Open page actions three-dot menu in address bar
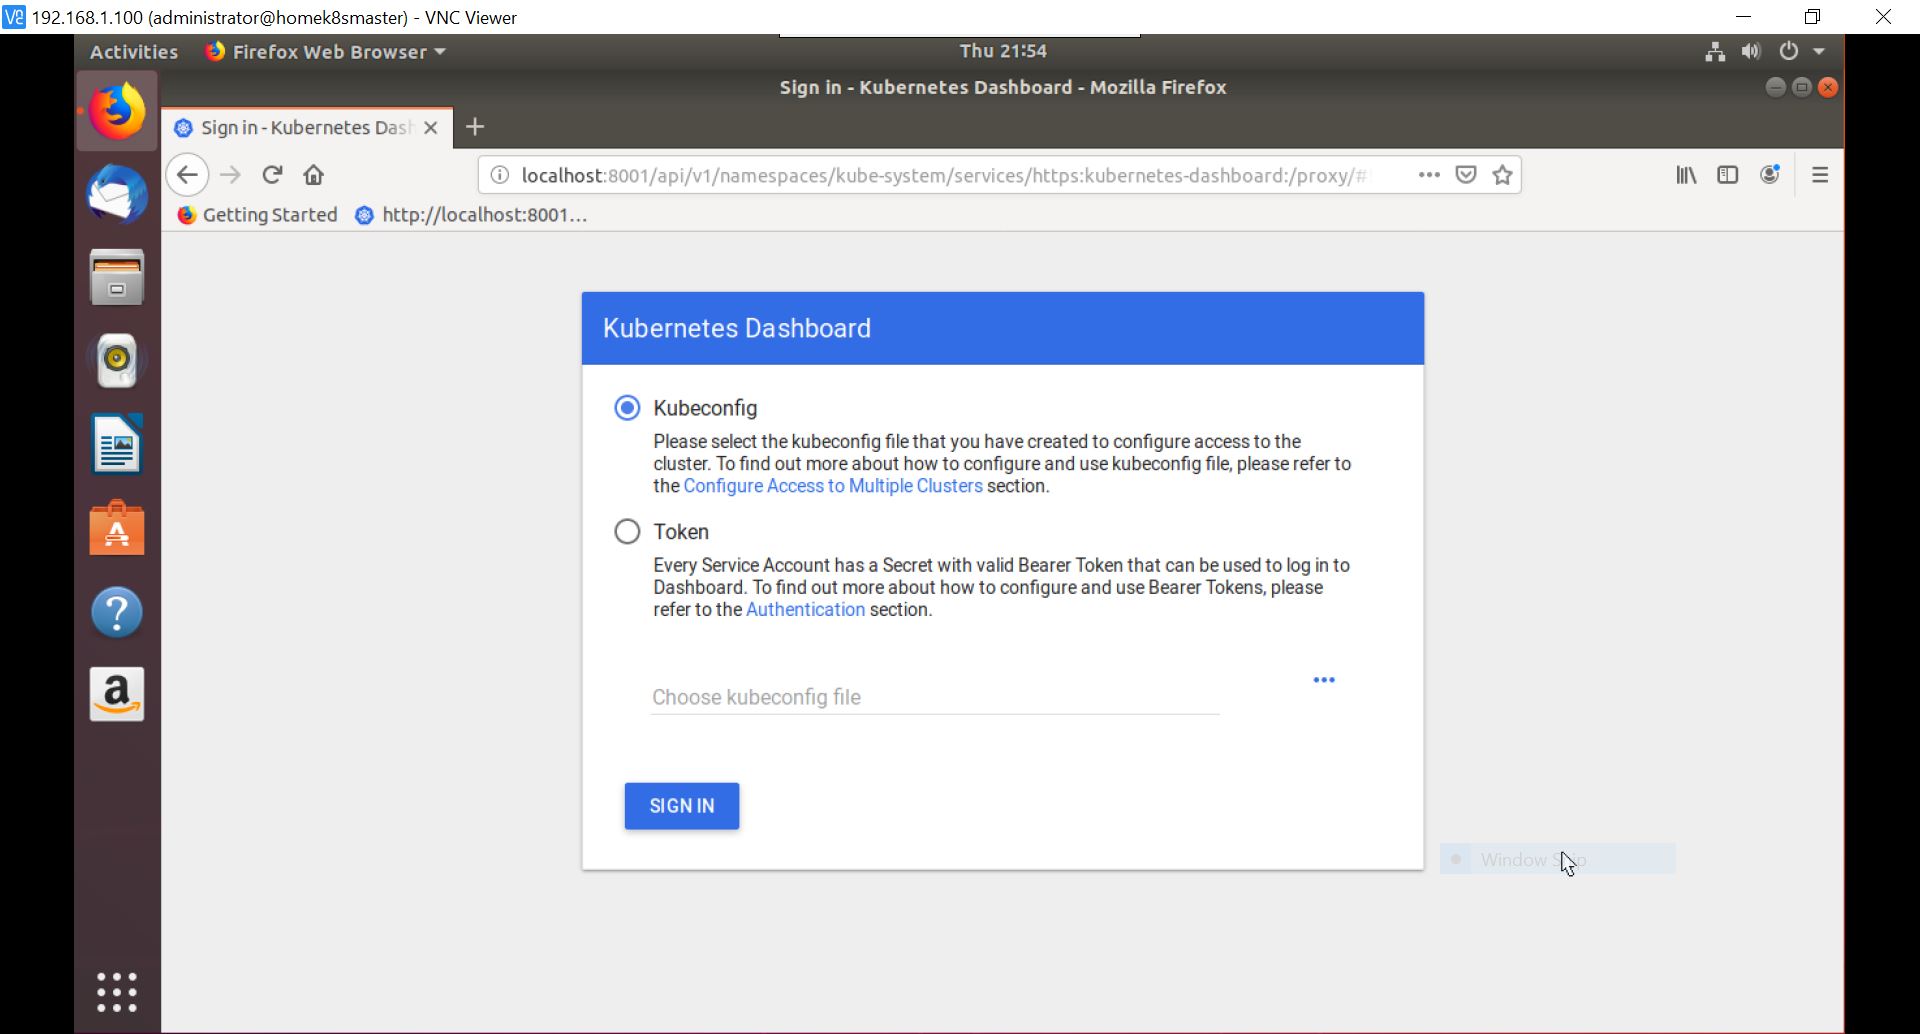This screenshot has width=1920, height=1034. click(x=1429, y=175)
